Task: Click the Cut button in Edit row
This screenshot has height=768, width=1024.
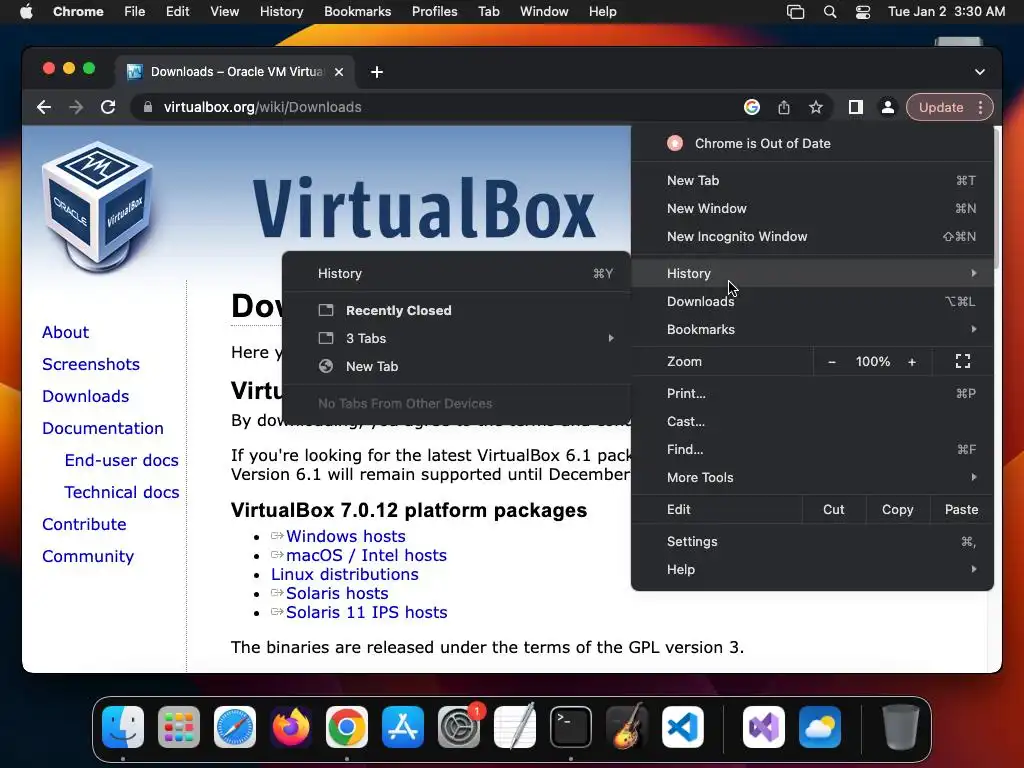Action: 833,509
